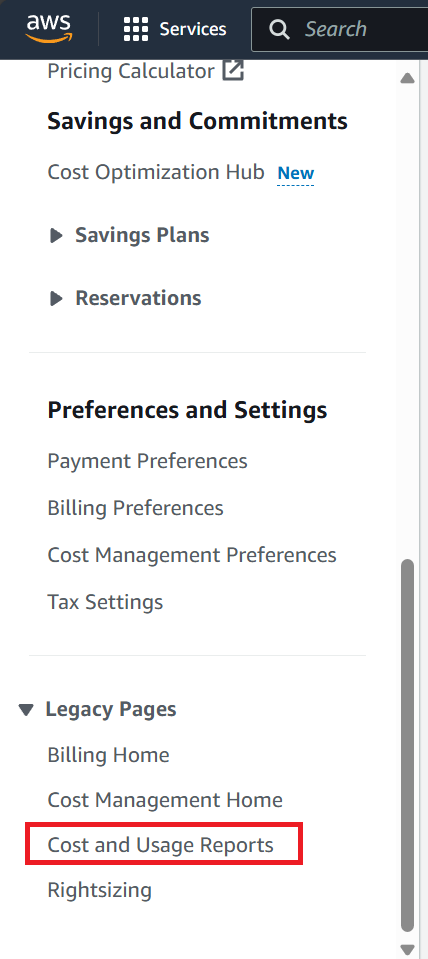This screenshot has height=959, width=428.
Task: Click the sidebar scroll up arrow
Action: click(407, 78)
